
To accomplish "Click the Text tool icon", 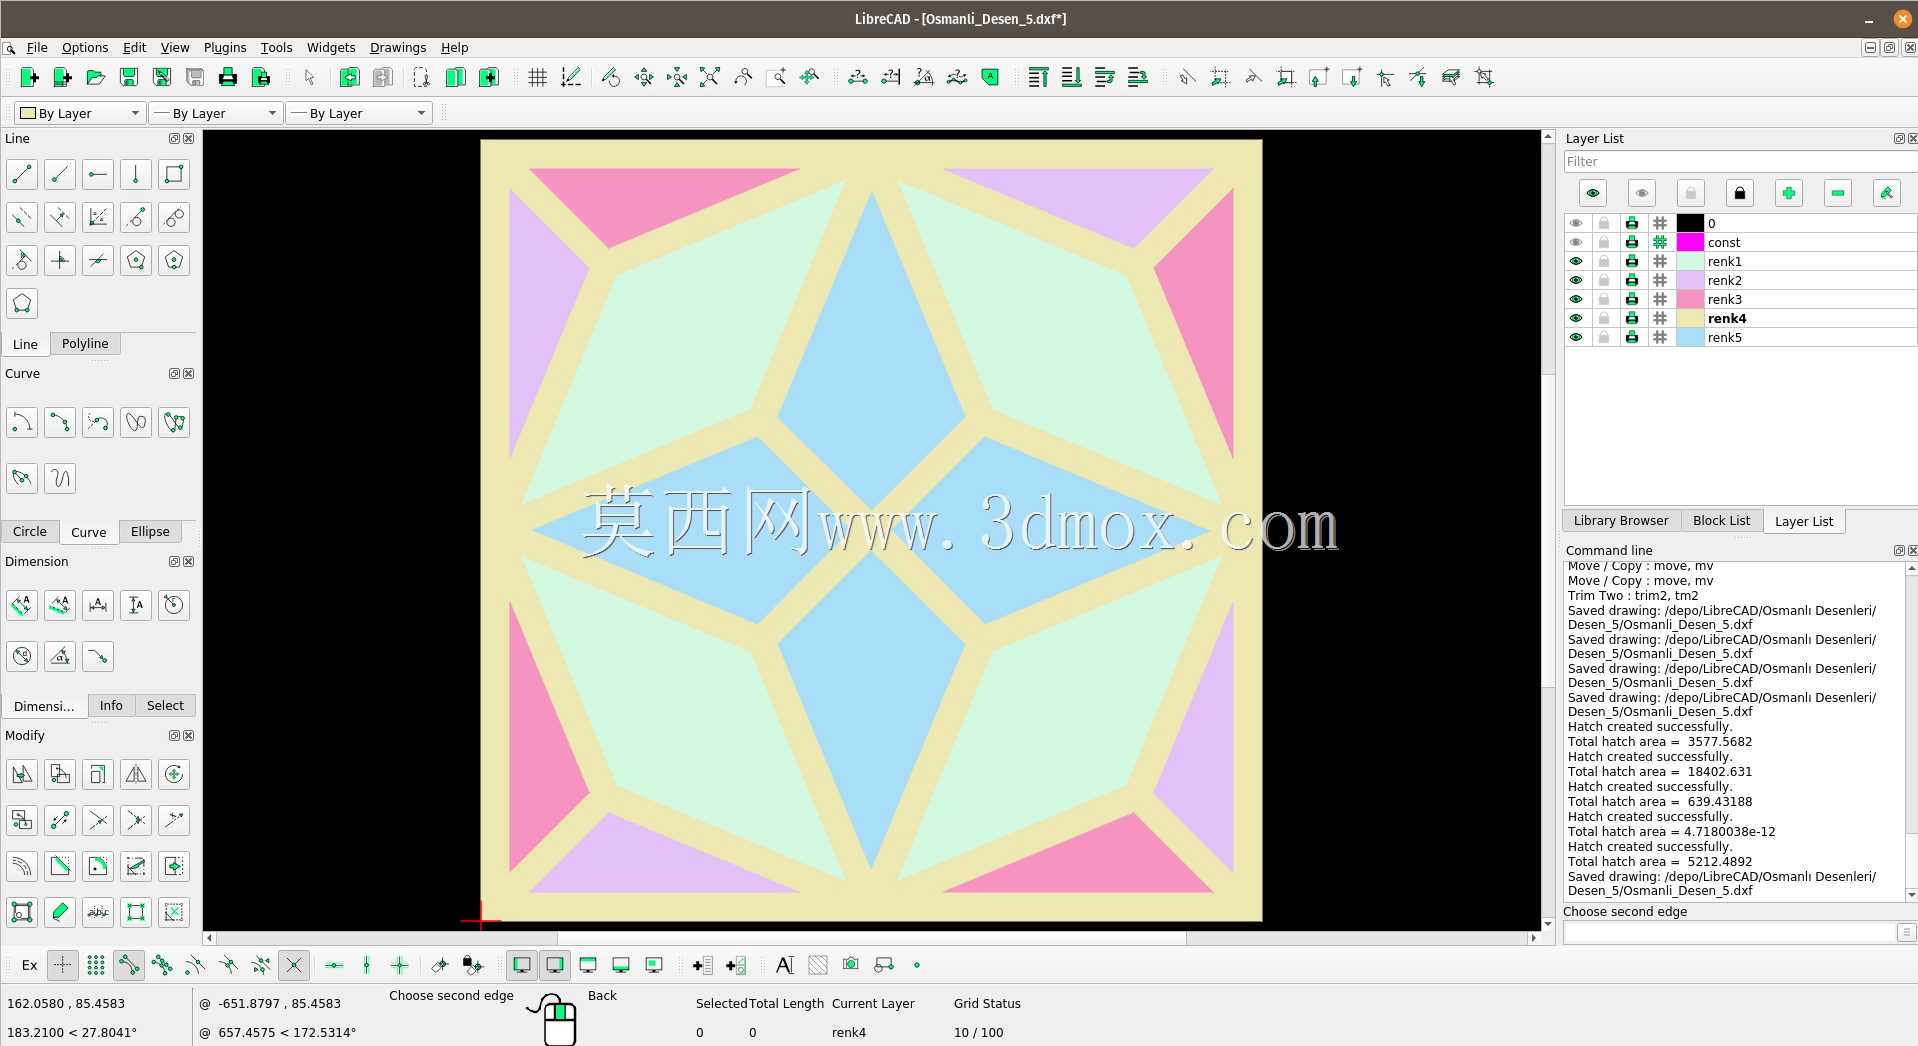I will coord(784,965).
